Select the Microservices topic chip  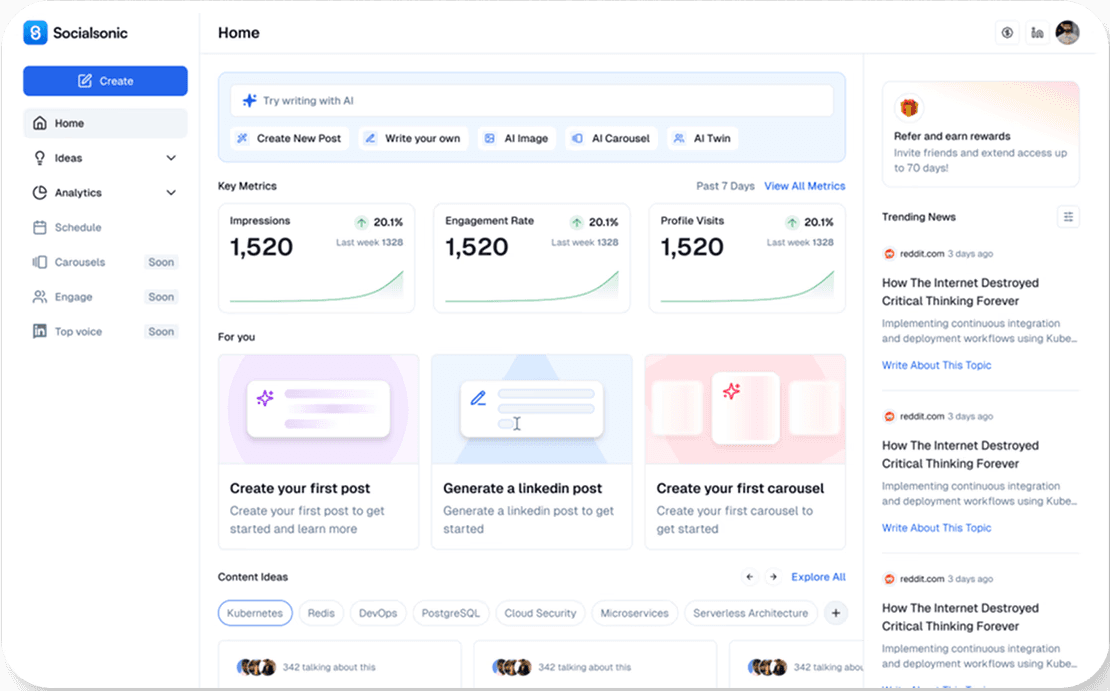(x=634, y=613)
